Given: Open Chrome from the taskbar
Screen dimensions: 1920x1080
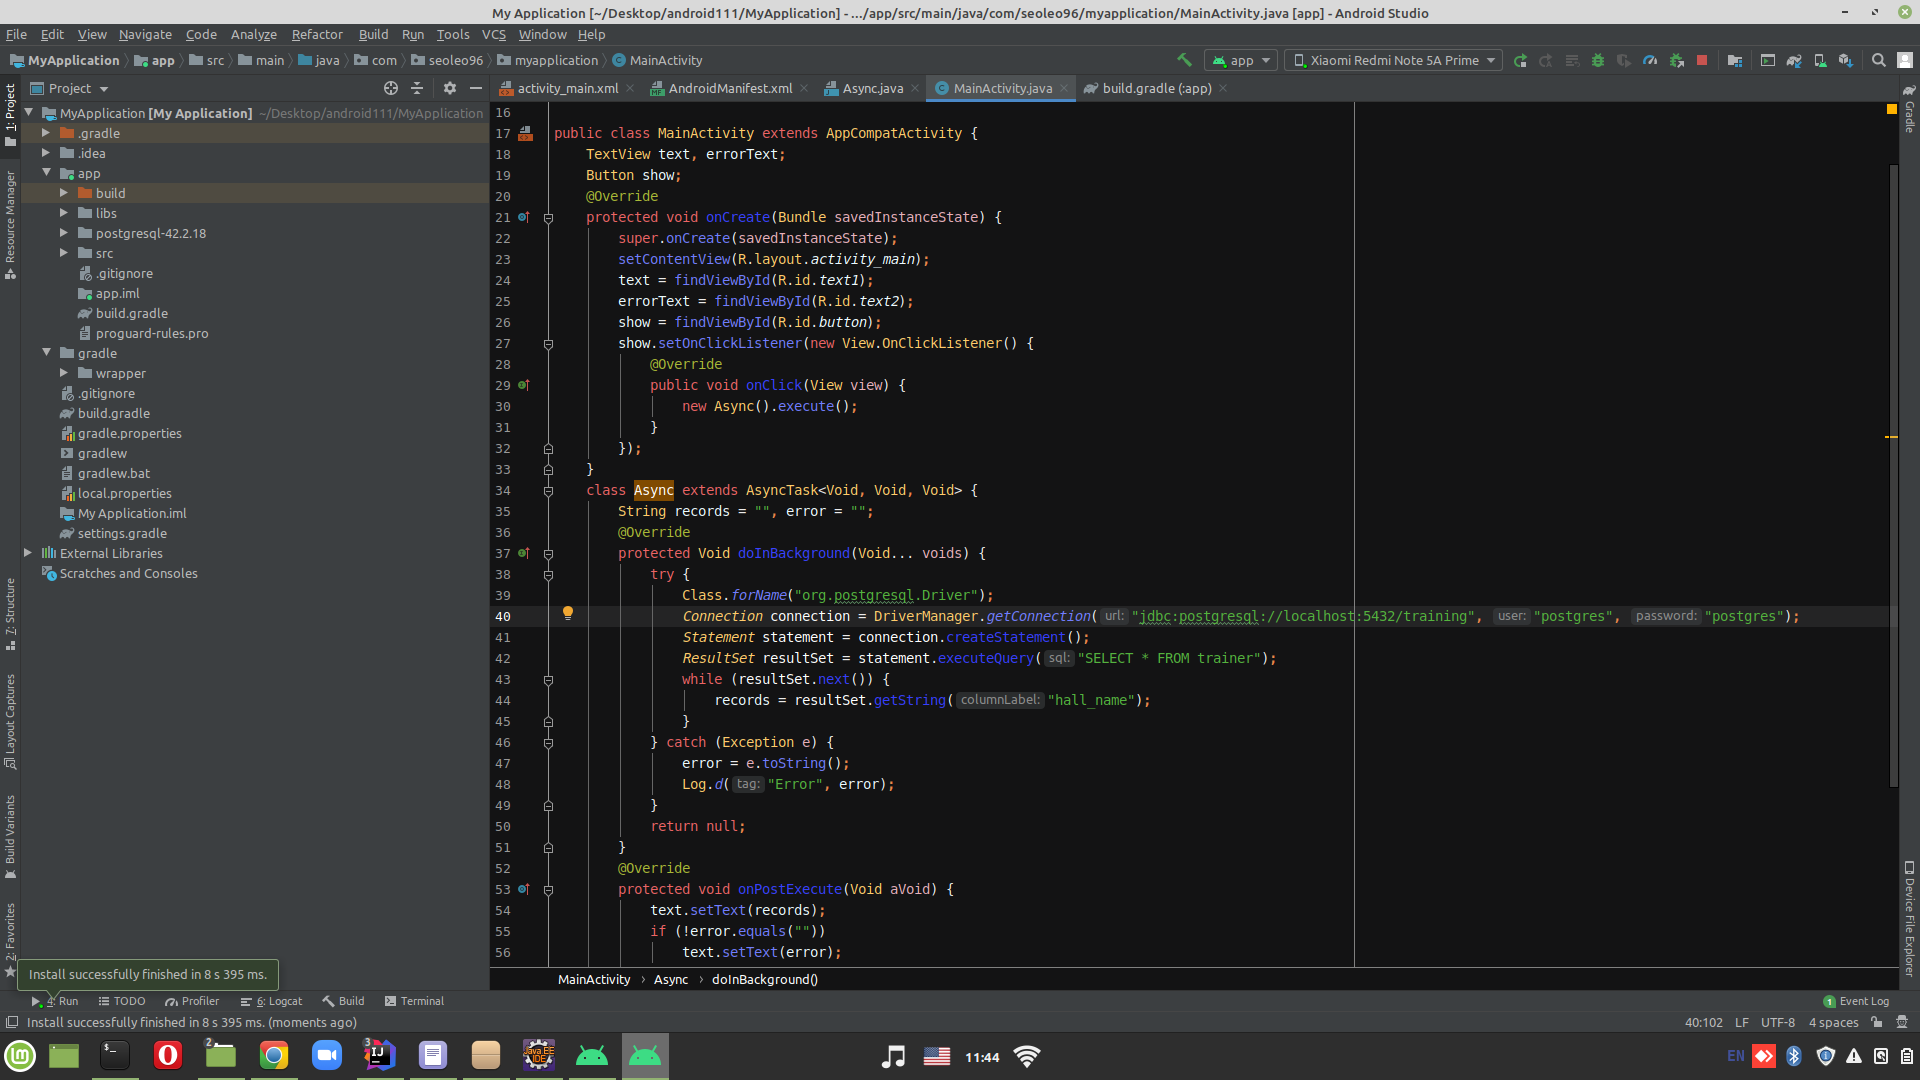Looking at the screenshot, I should point(274,1056).
